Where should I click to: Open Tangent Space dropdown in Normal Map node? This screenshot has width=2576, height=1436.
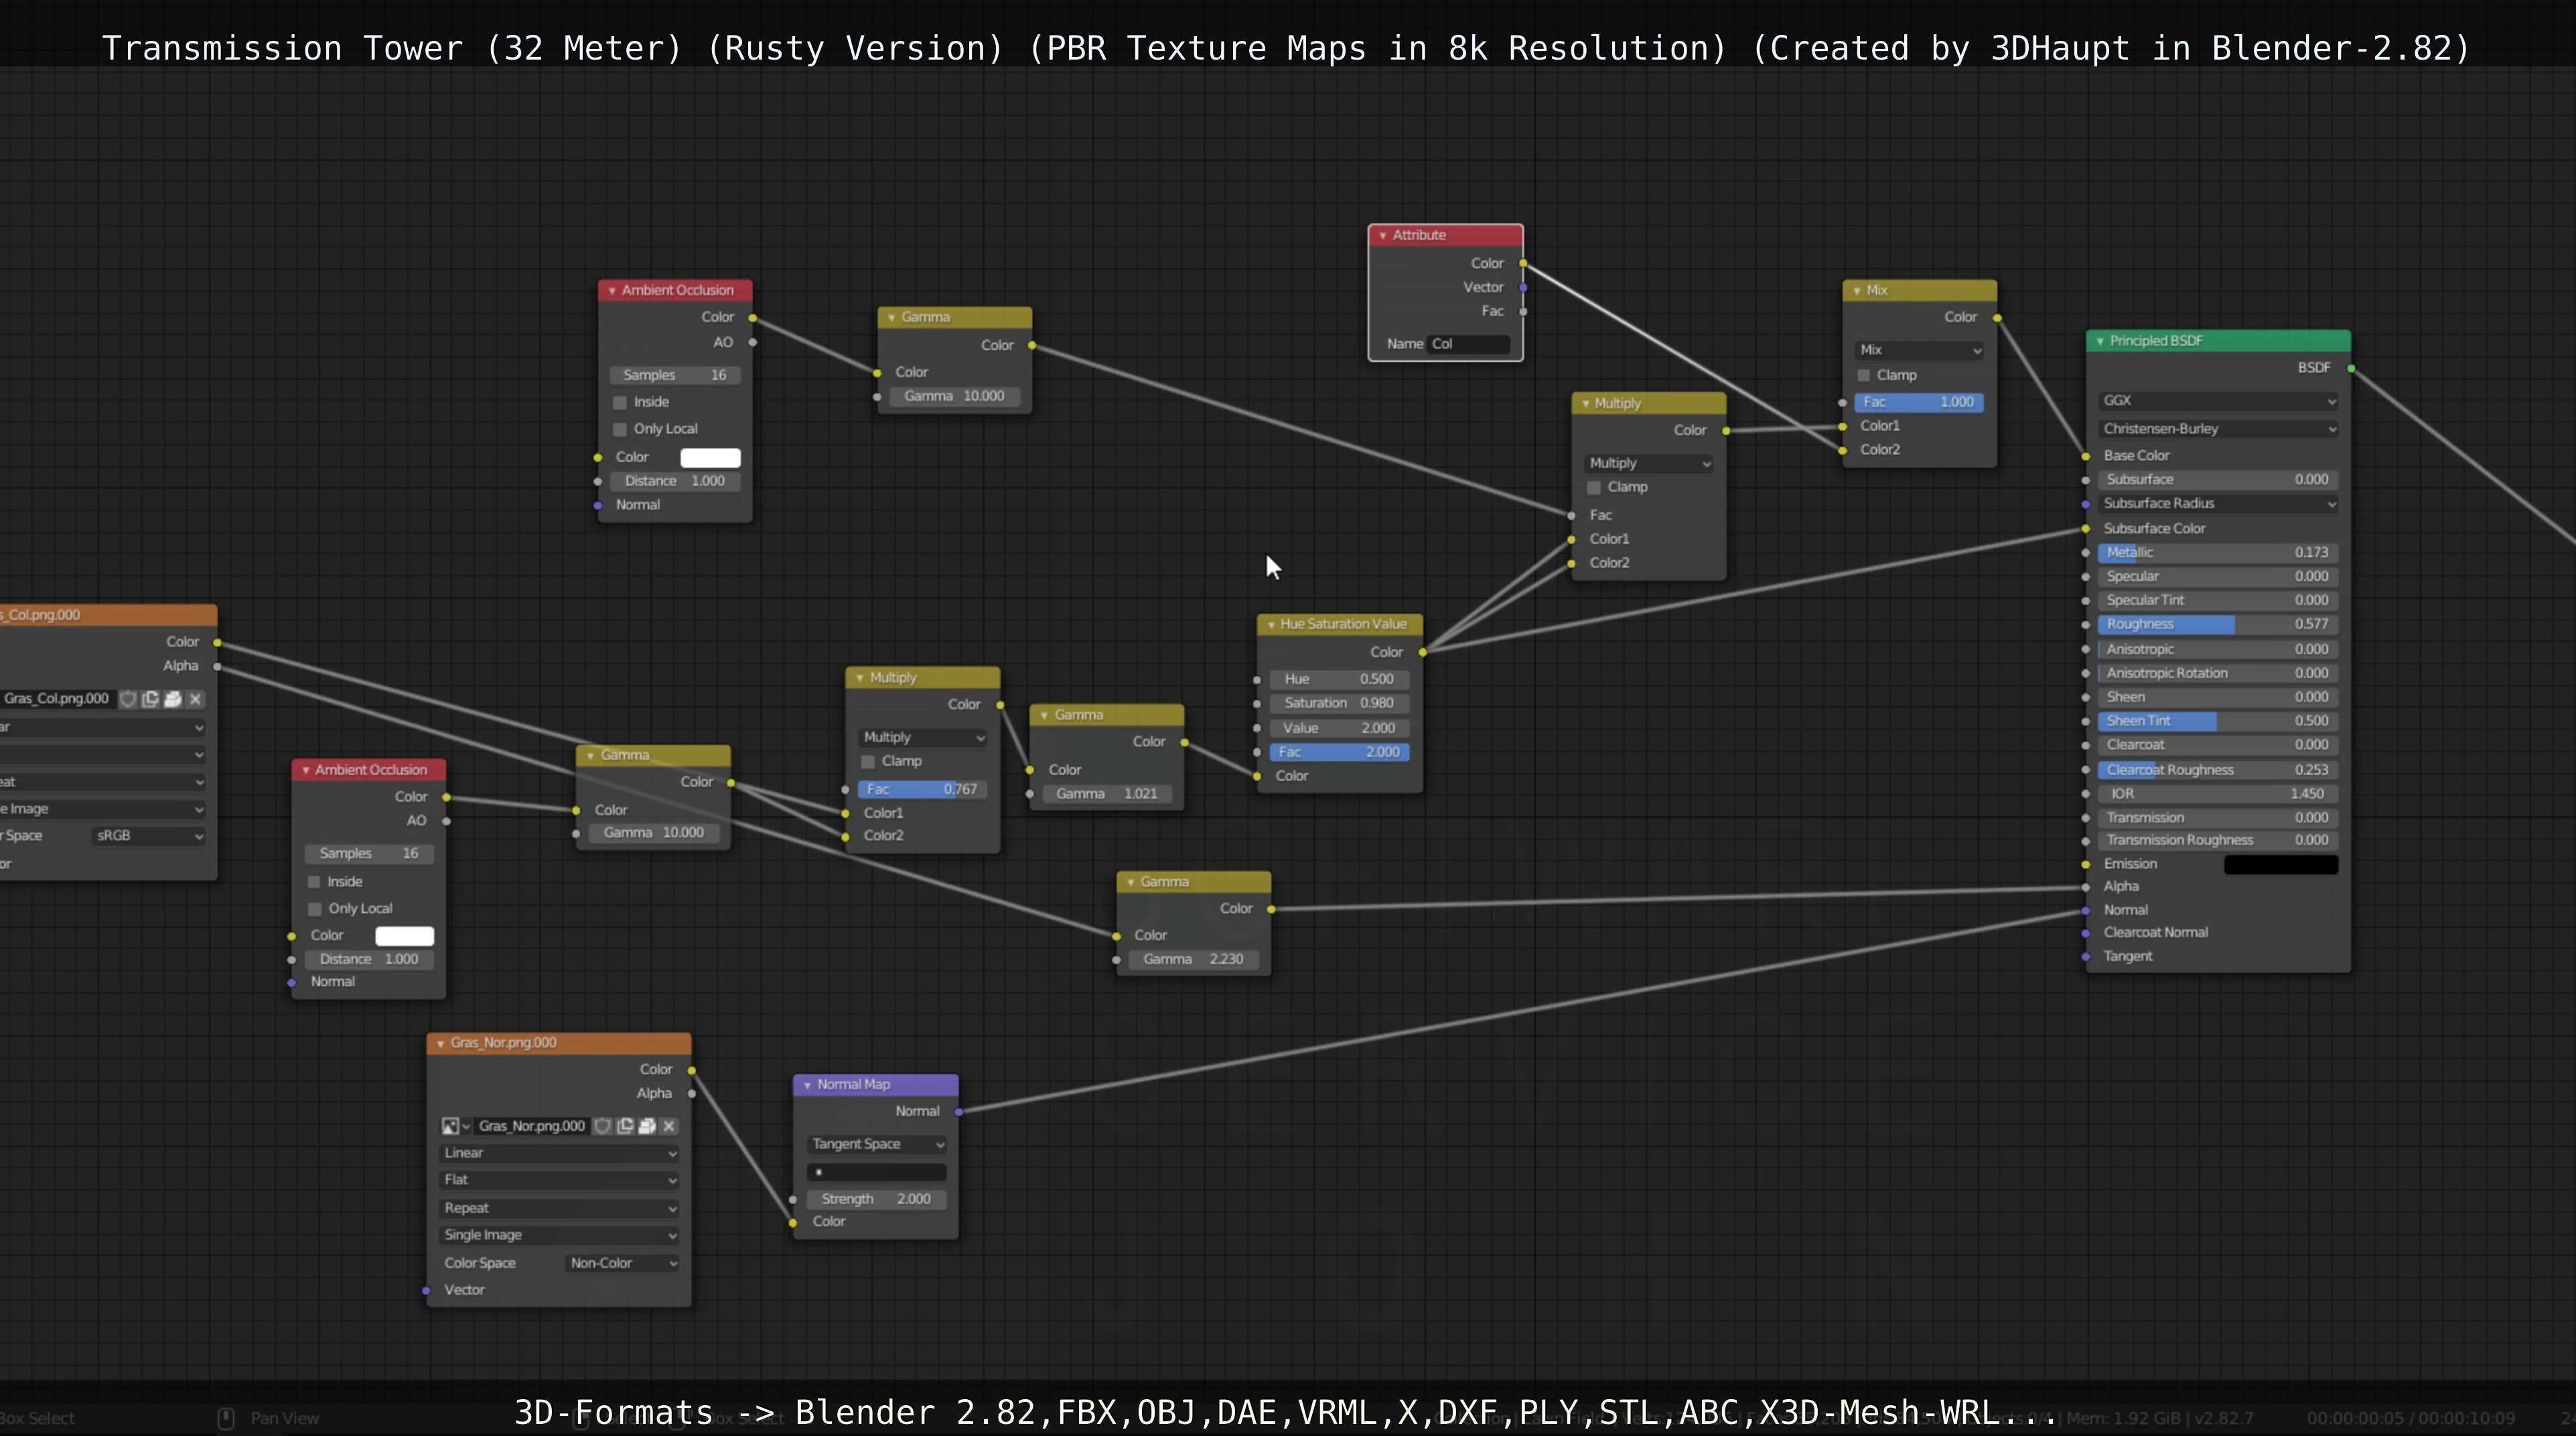click(x=876, y=1144)
